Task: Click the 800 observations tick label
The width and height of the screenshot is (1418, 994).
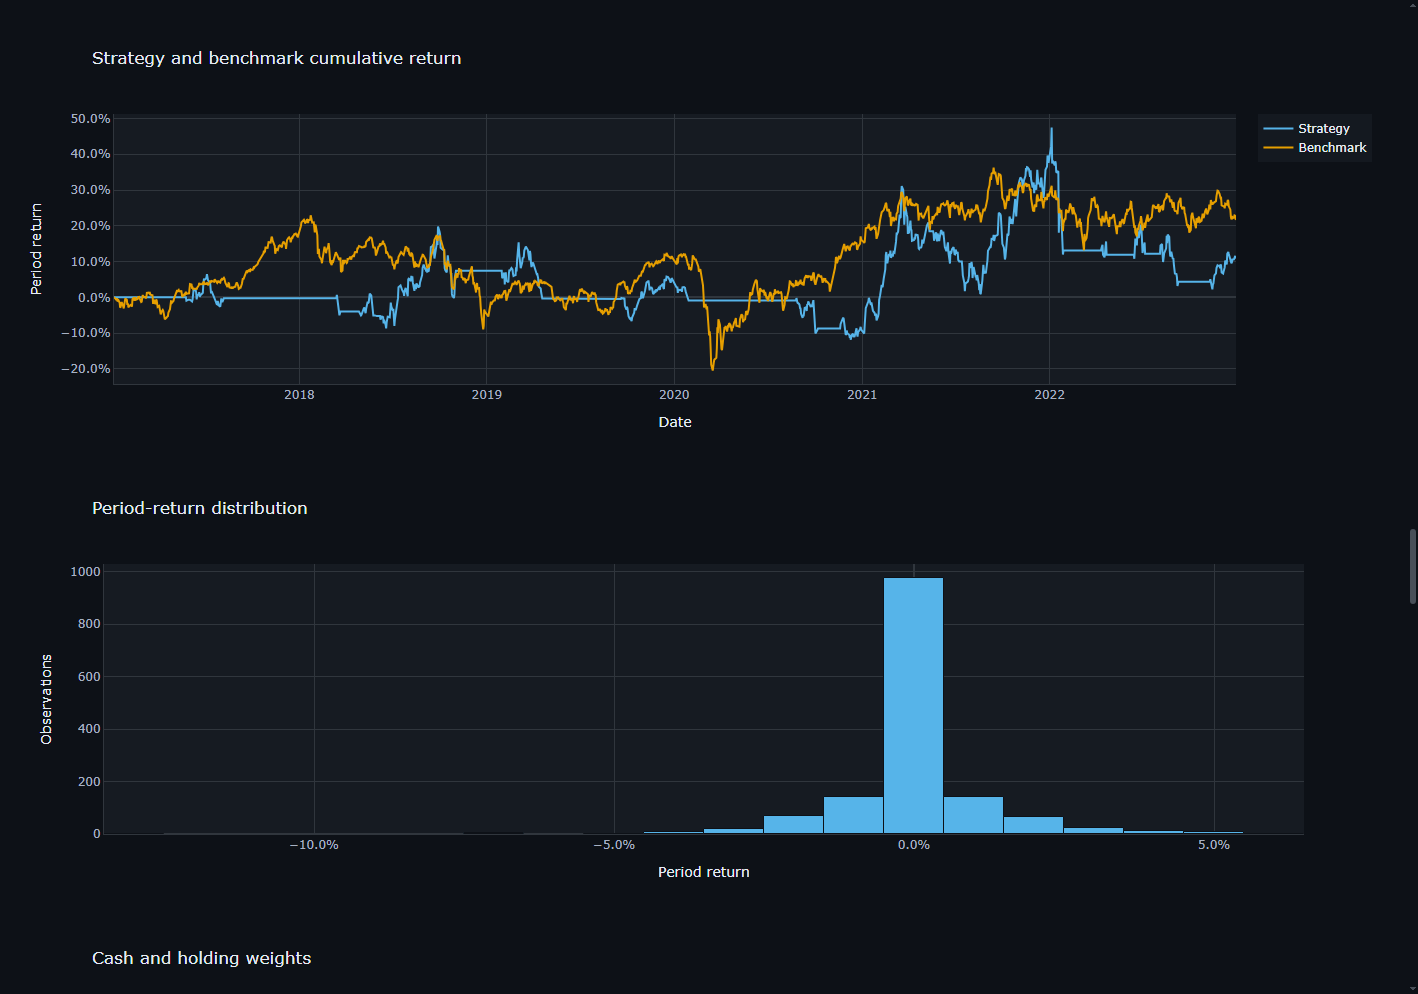Action: (x=89, y=624)
